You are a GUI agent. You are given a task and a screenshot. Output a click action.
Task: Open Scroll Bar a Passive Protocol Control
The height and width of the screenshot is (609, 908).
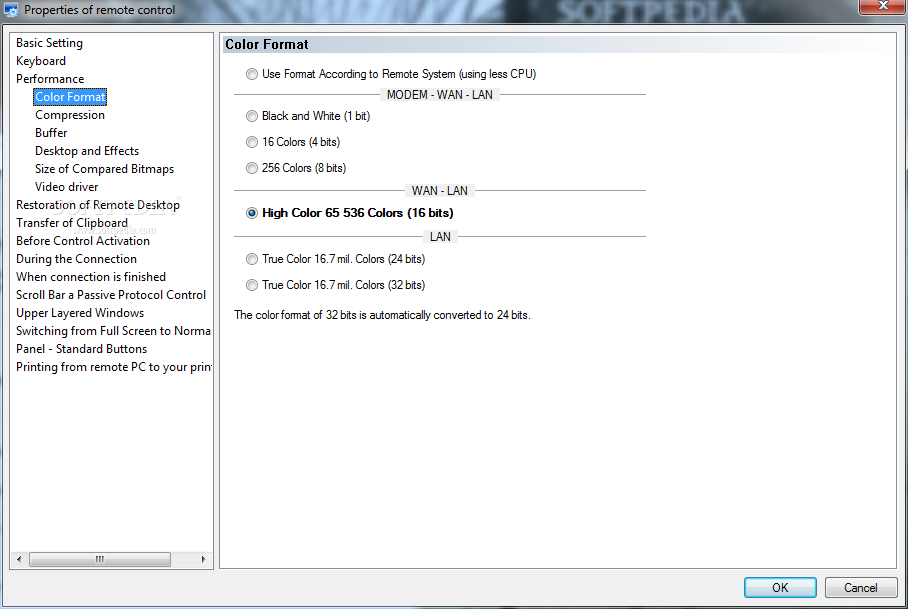pyautogui.click(x=111, y=294)
